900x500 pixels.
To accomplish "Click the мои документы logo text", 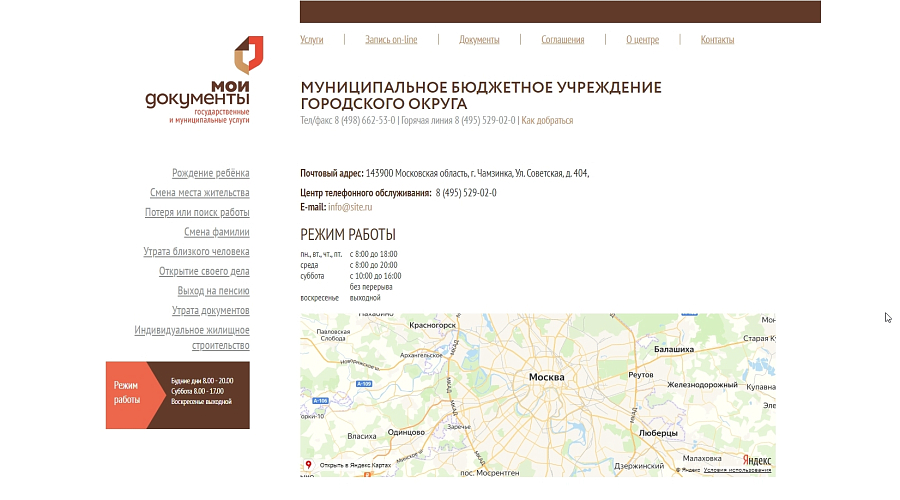I will pyautogui.click(x=197, y=95).
